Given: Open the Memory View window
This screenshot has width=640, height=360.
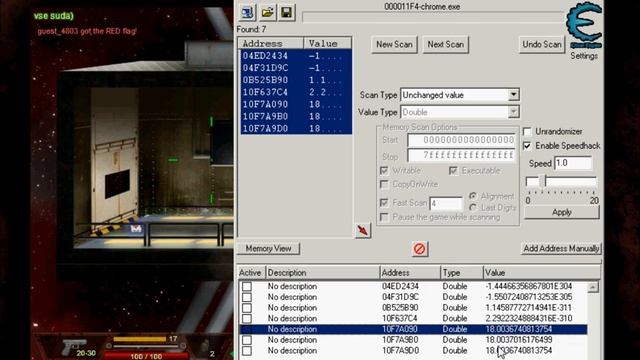Looking at the screenshot, I should (269, 249).
